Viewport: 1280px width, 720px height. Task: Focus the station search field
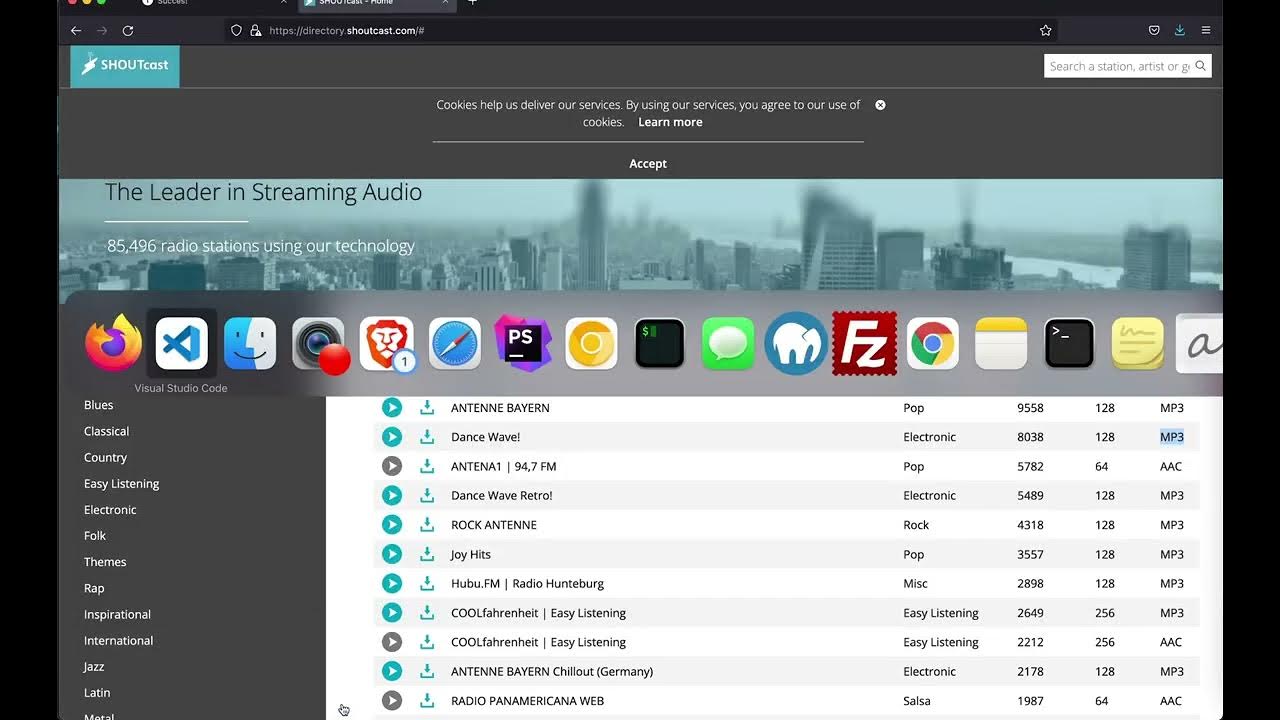pos(1118,66)
